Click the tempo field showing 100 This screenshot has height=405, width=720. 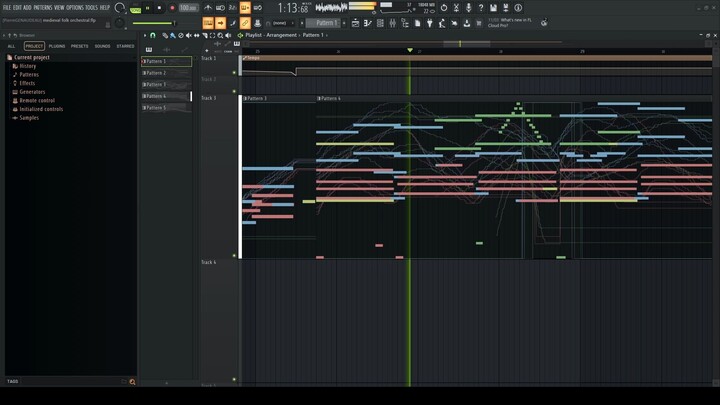click(x=188, y=8)
